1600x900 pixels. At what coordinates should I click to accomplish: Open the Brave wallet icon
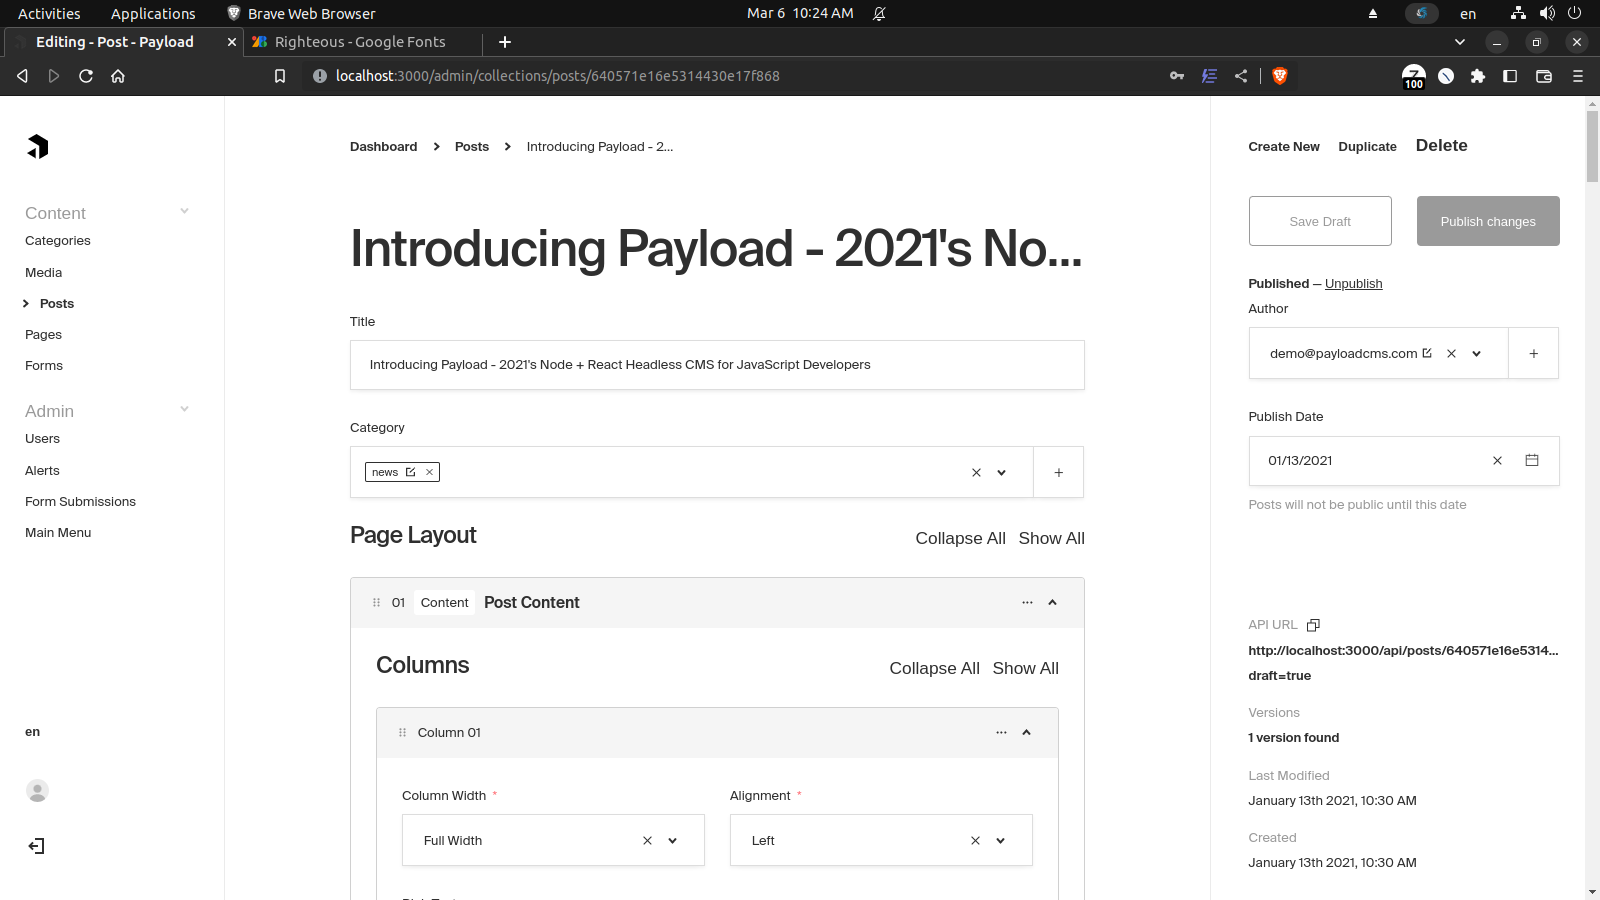(1543, 76)
